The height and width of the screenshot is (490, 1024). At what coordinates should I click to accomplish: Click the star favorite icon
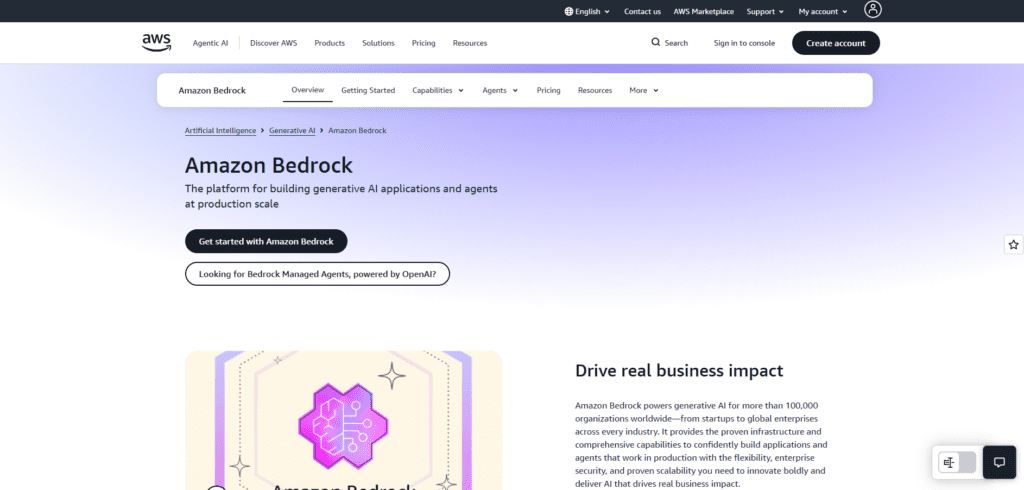point(1014,244)
